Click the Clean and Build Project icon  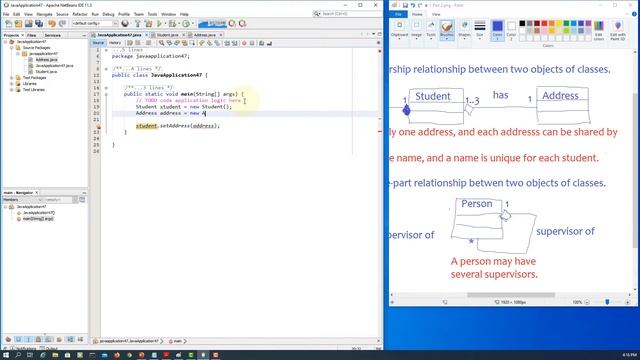pyautogui.click(x=149, y=24)
